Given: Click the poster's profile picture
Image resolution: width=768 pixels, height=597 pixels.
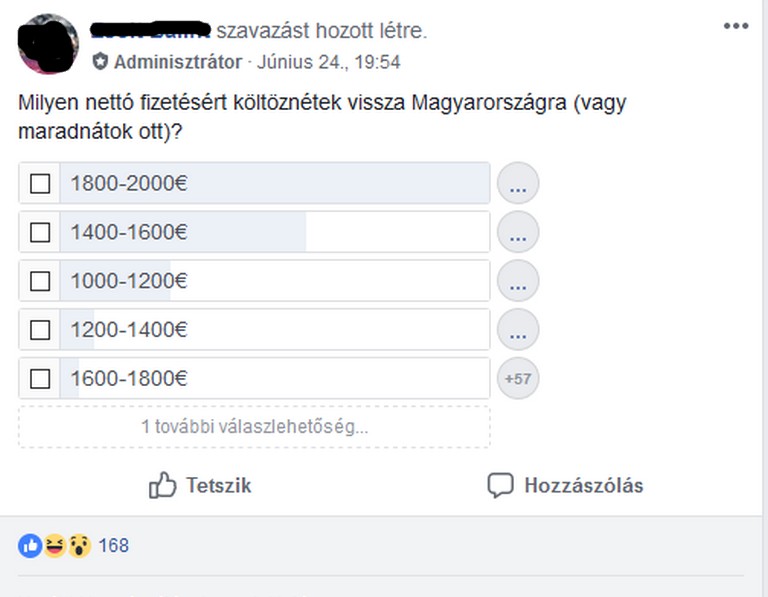Looking at the screenshot, I should pos(48,44).
